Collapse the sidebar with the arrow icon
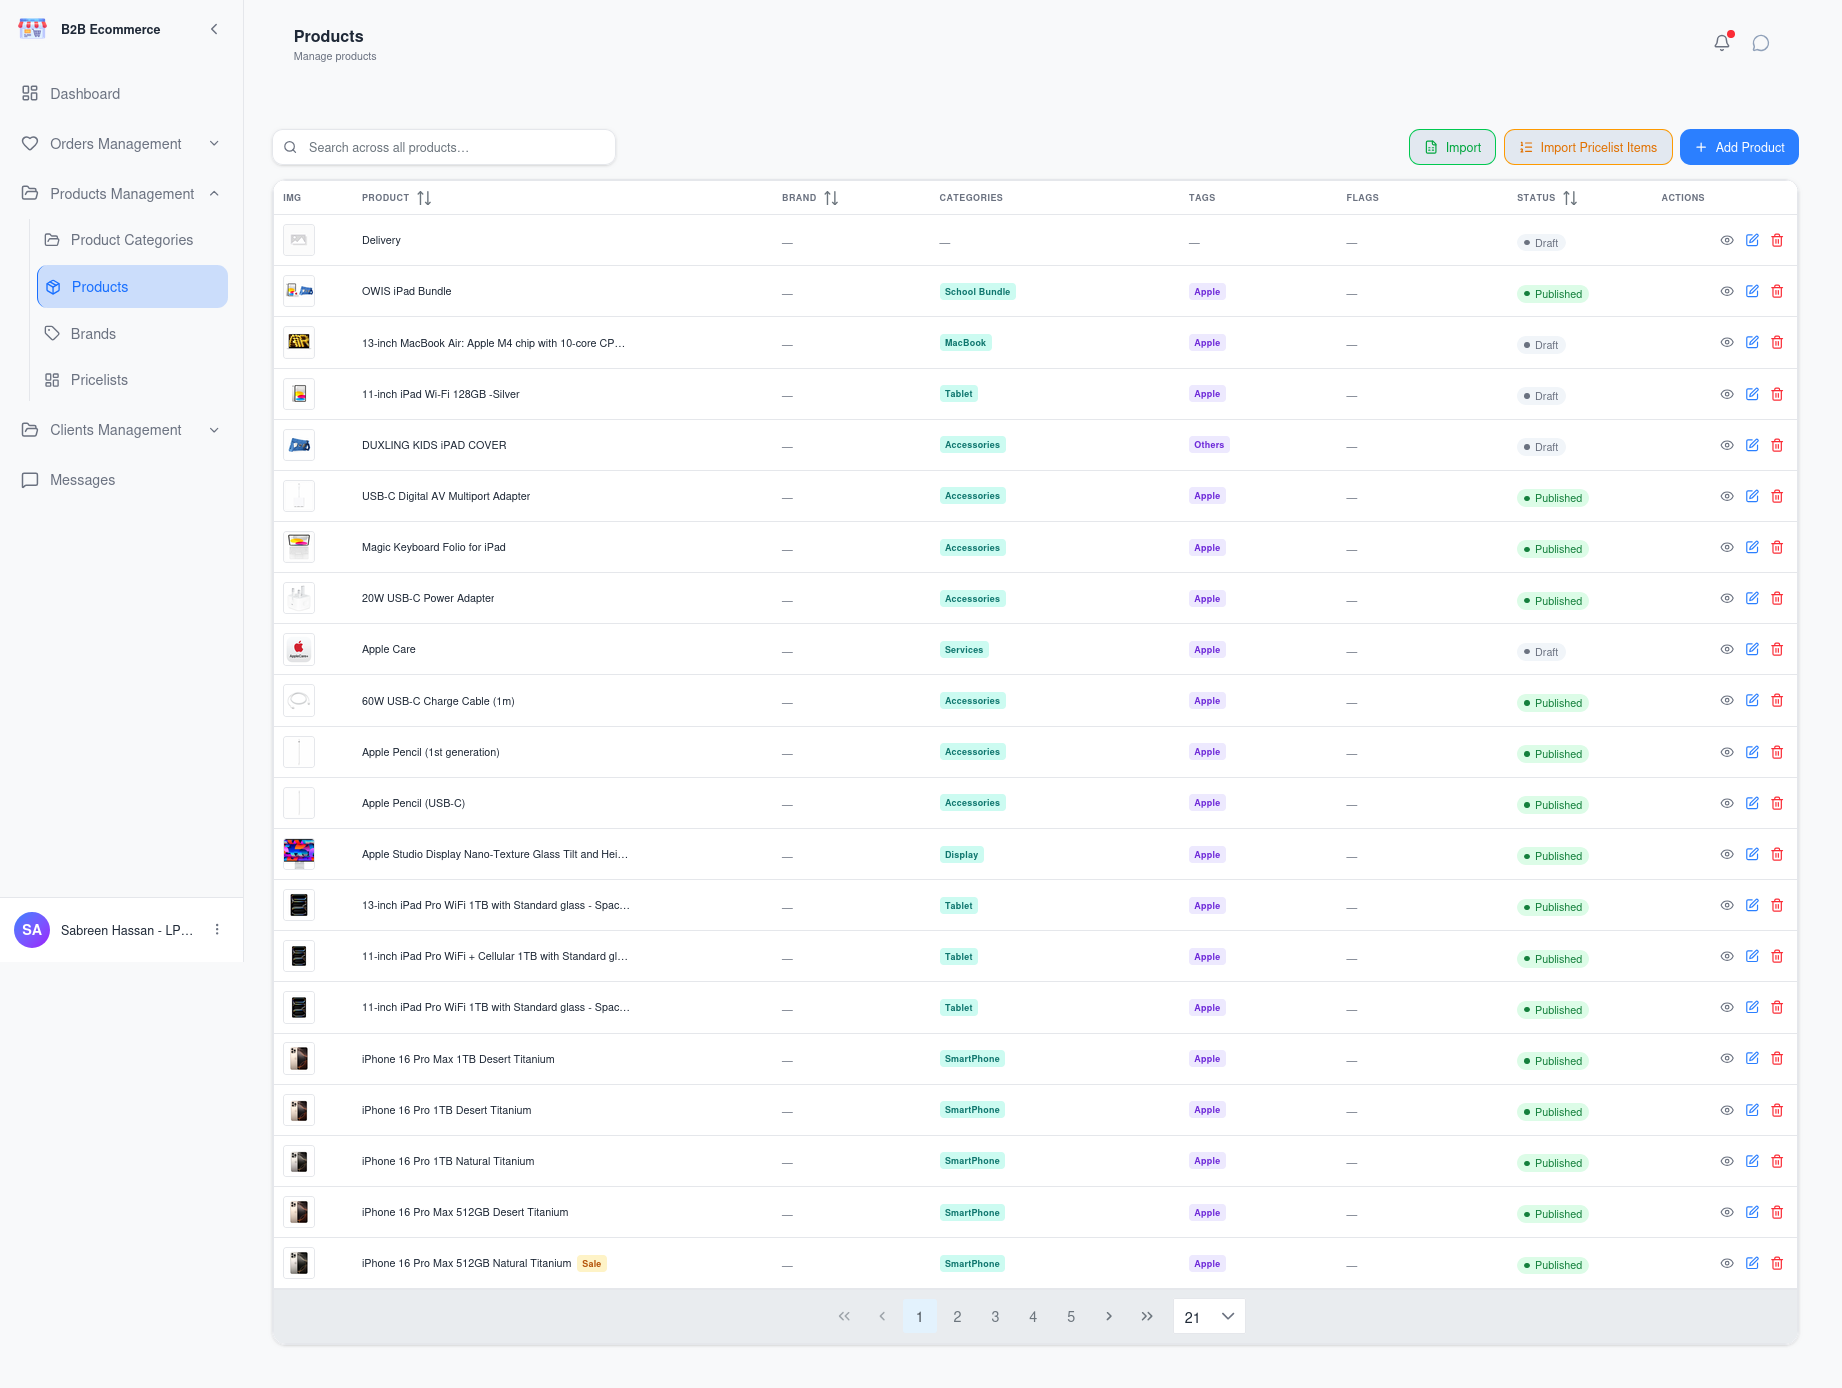Screen dimensions: 1842x1388 214,29
